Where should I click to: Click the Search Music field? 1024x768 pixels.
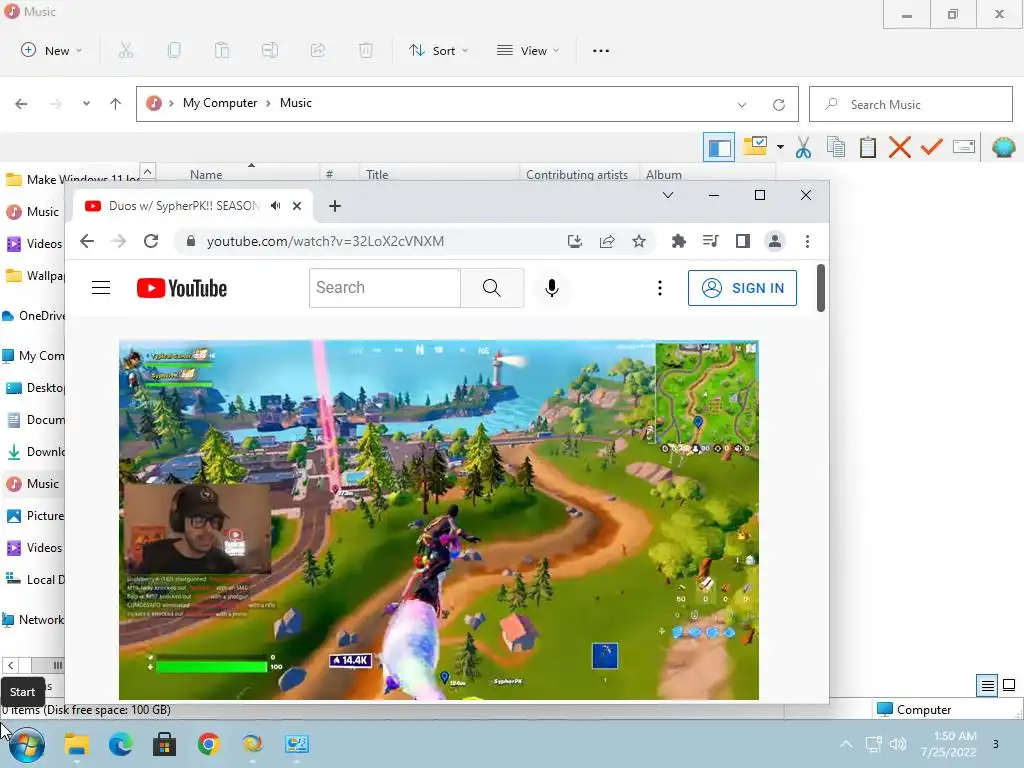[x=910, y=104]
